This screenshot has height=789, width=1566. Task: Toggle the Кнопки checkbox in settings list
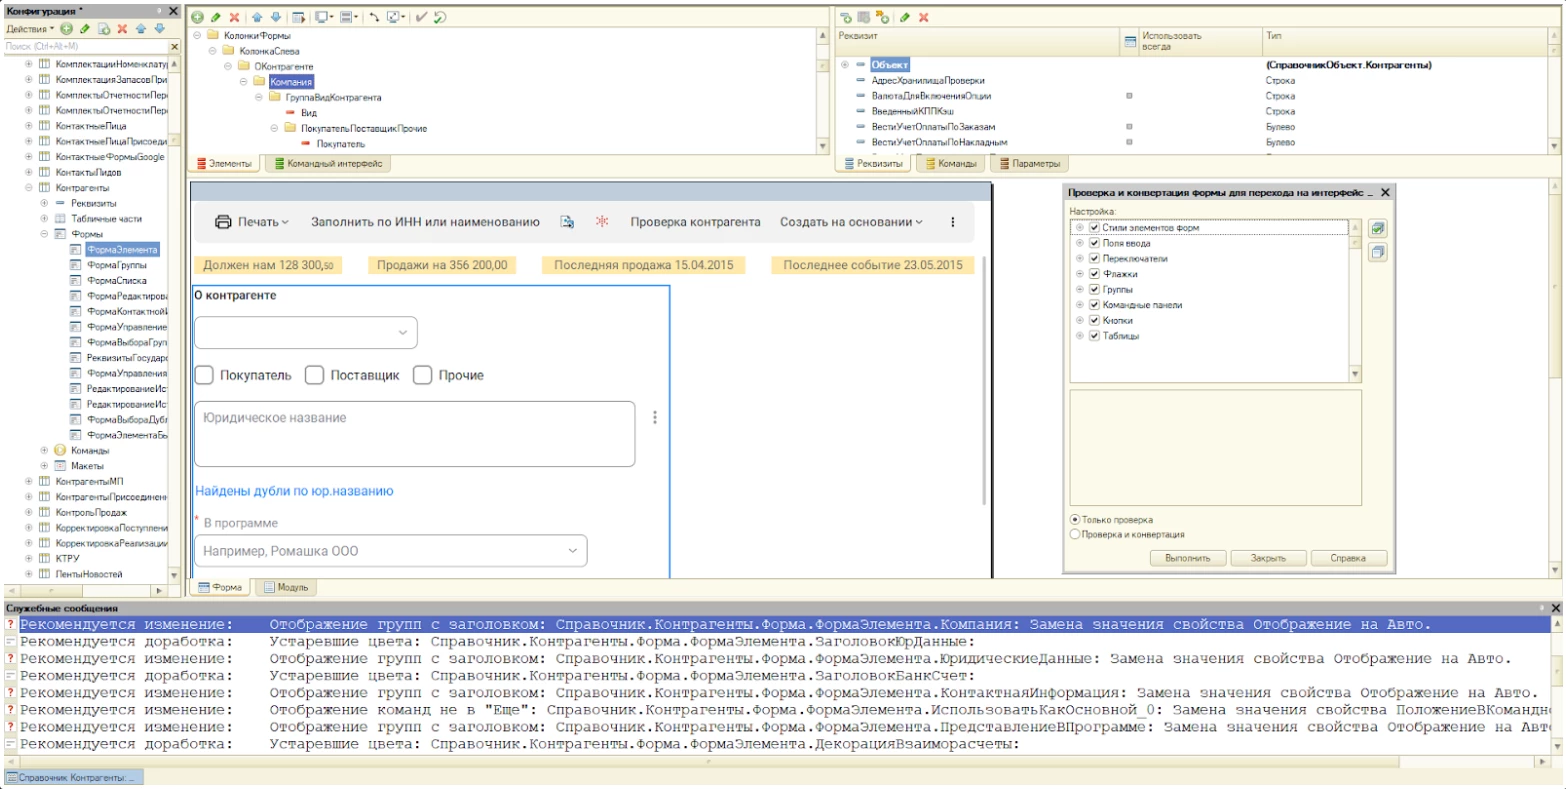[1094, 320]
